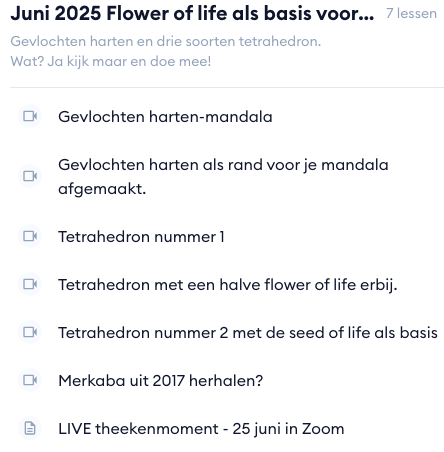Click video icon for Tetrahedron nummer 2 lesson

(30, 332)
